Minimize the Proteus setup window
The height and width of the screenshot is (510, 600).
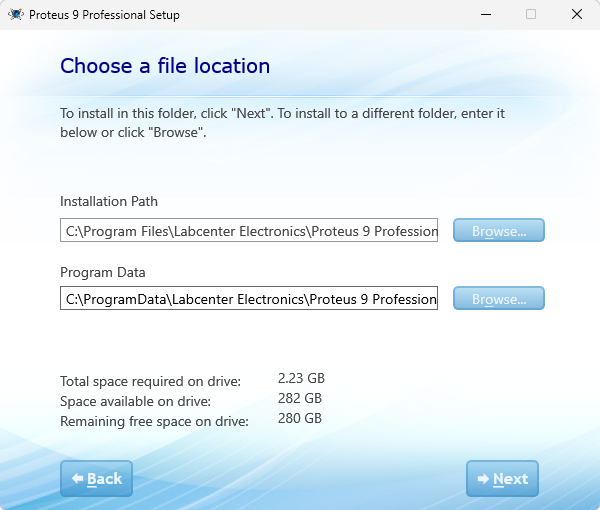[x=485, y=15]
